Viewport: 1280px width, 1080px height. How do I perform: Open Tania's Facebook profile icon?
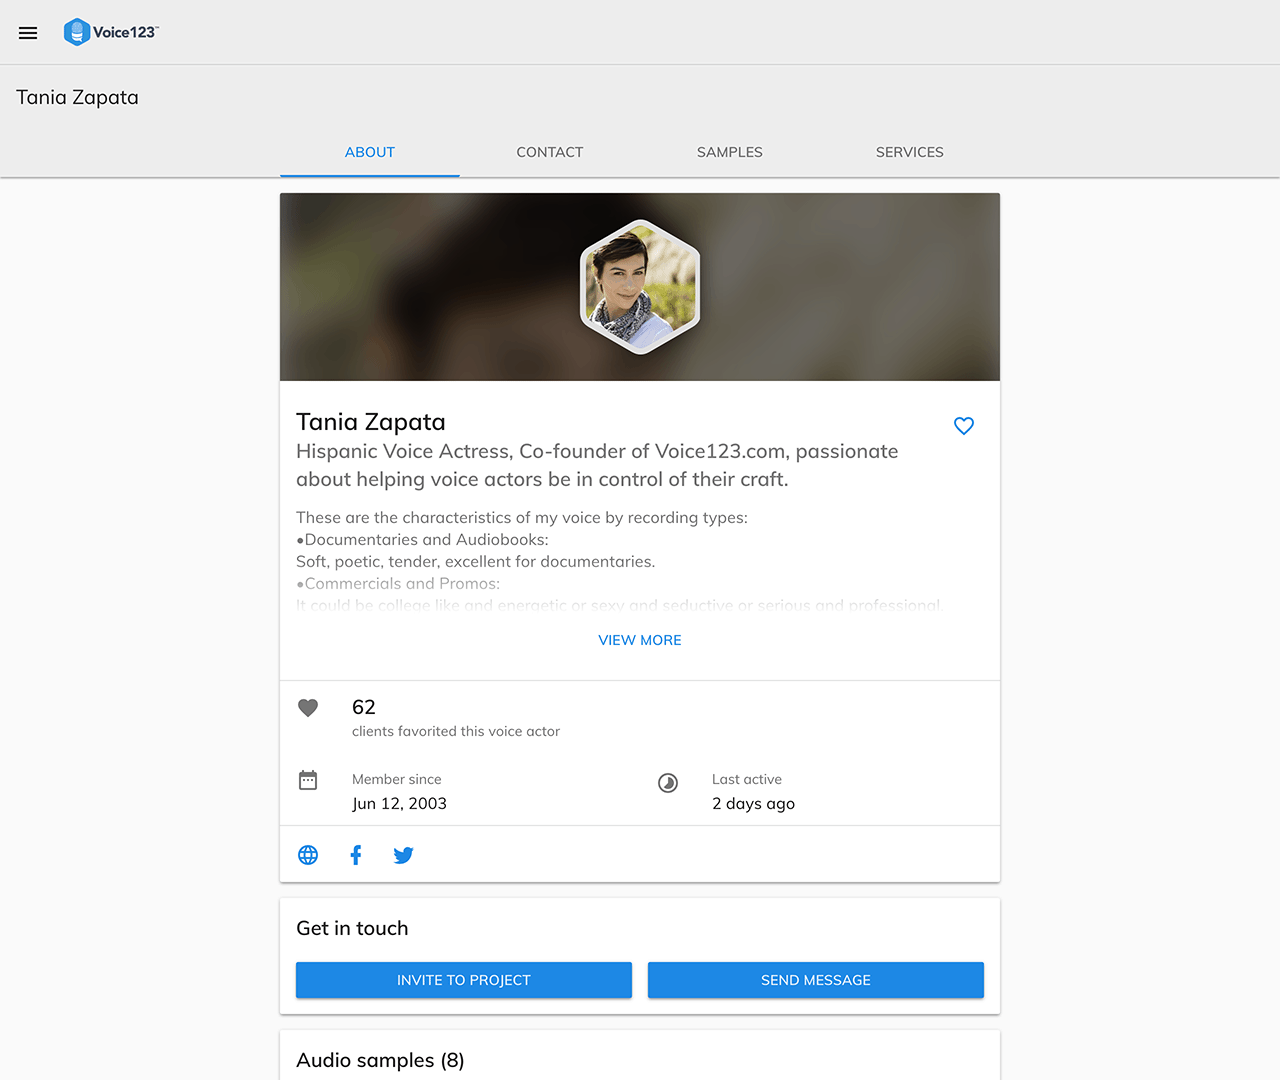[356, 855]
